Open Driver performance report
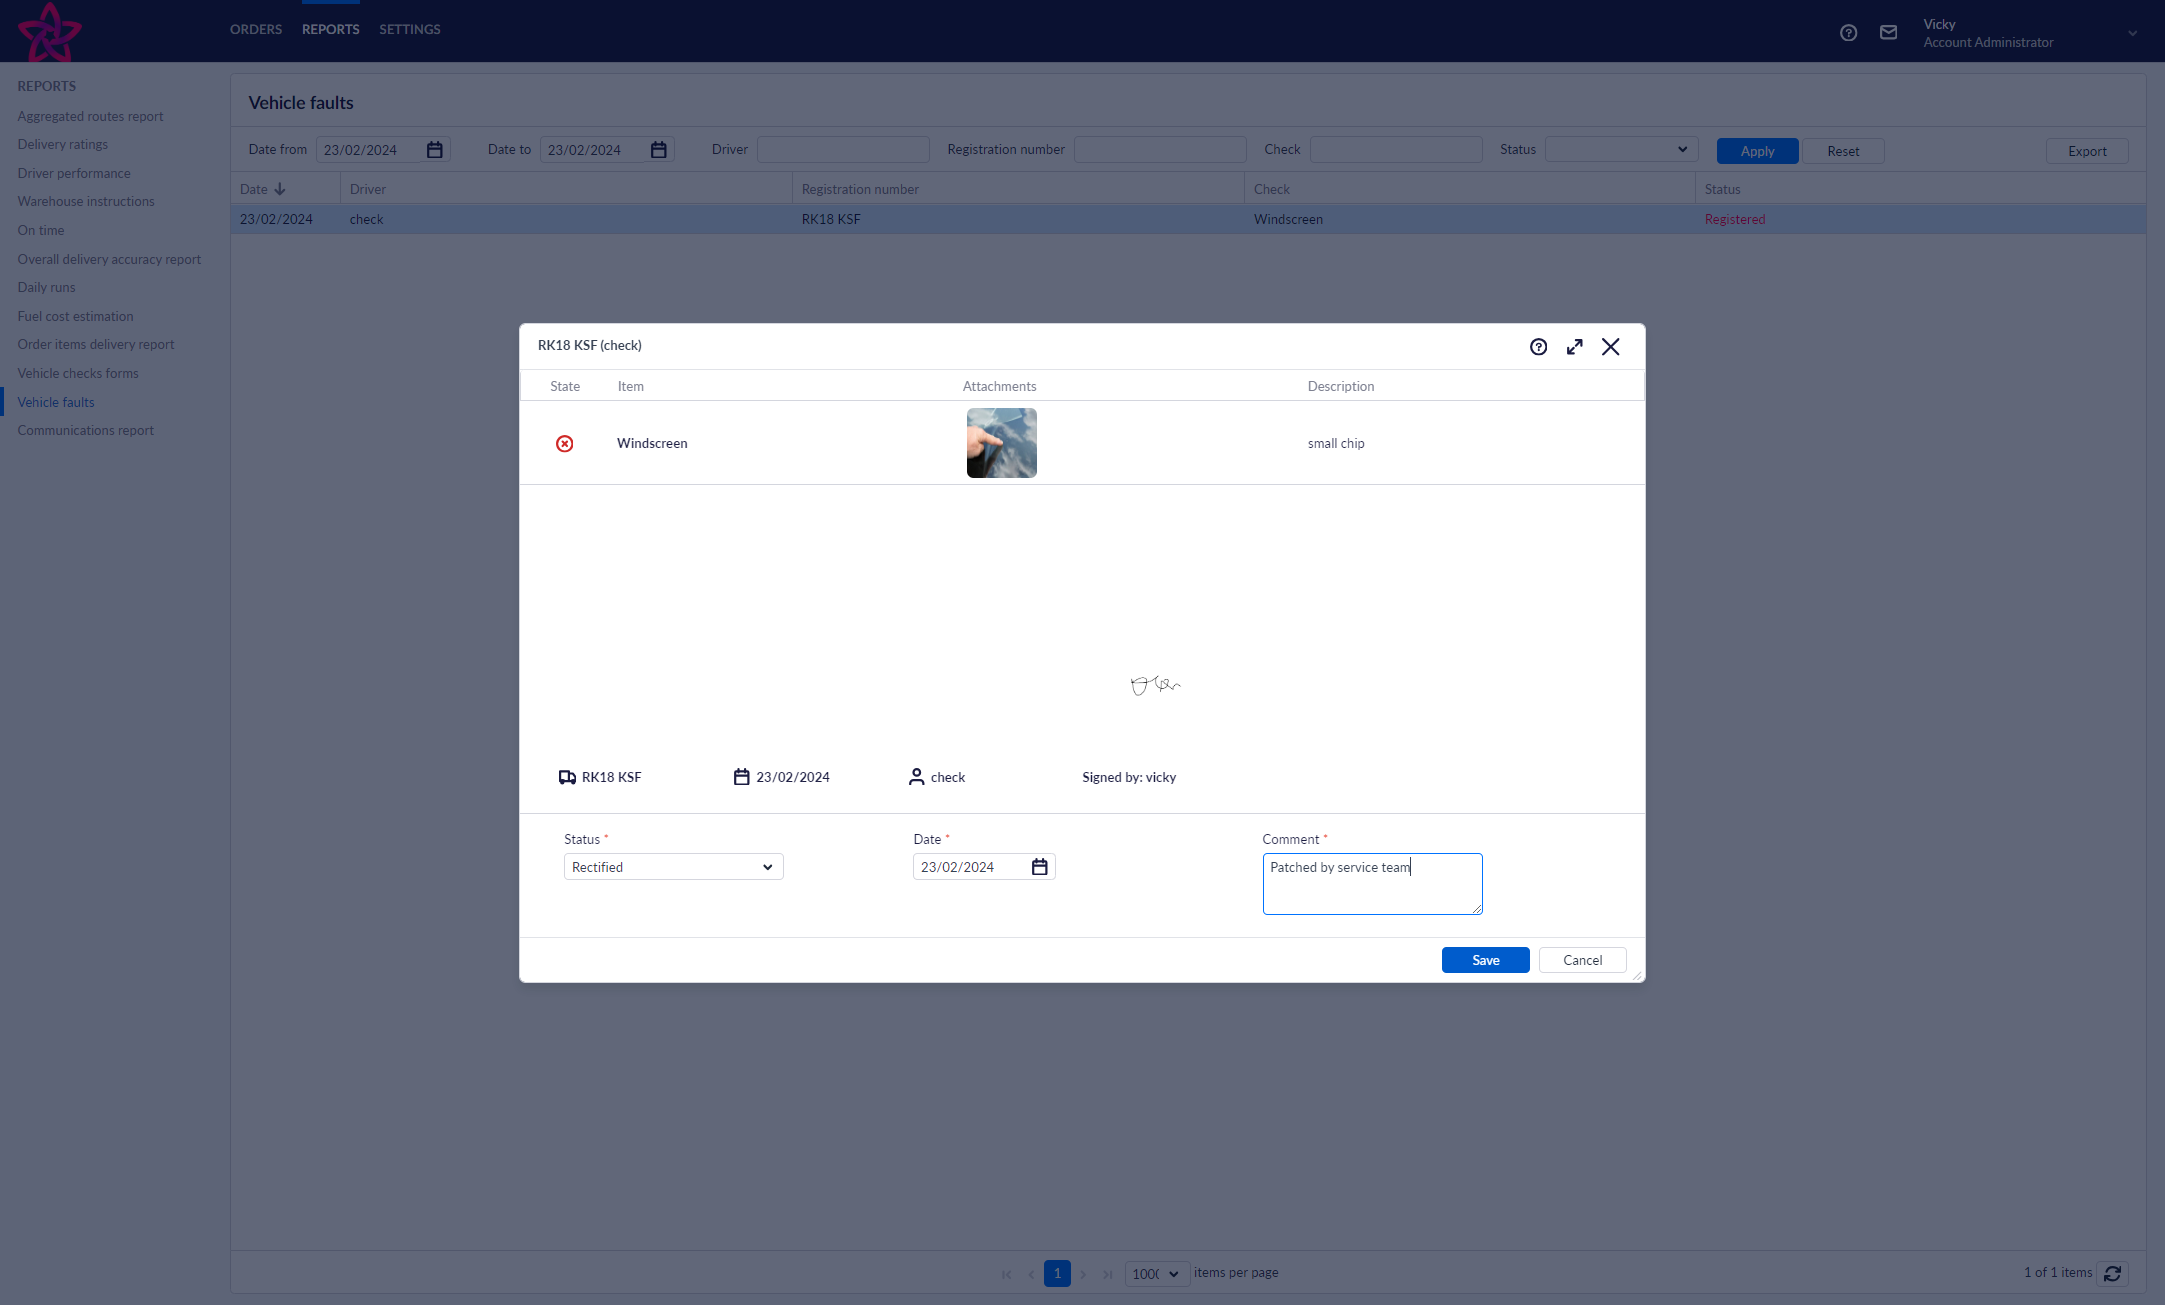Viewport: 2165px width, 1305px height. pyautogui.click(x=74, y=174)
